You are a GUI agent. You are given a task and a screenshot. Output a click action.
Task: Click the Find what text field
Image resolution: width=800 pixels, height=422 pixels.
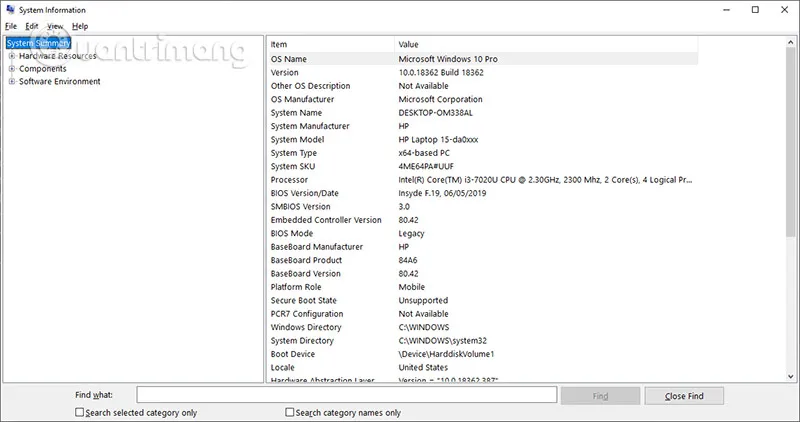click(346, 396)
